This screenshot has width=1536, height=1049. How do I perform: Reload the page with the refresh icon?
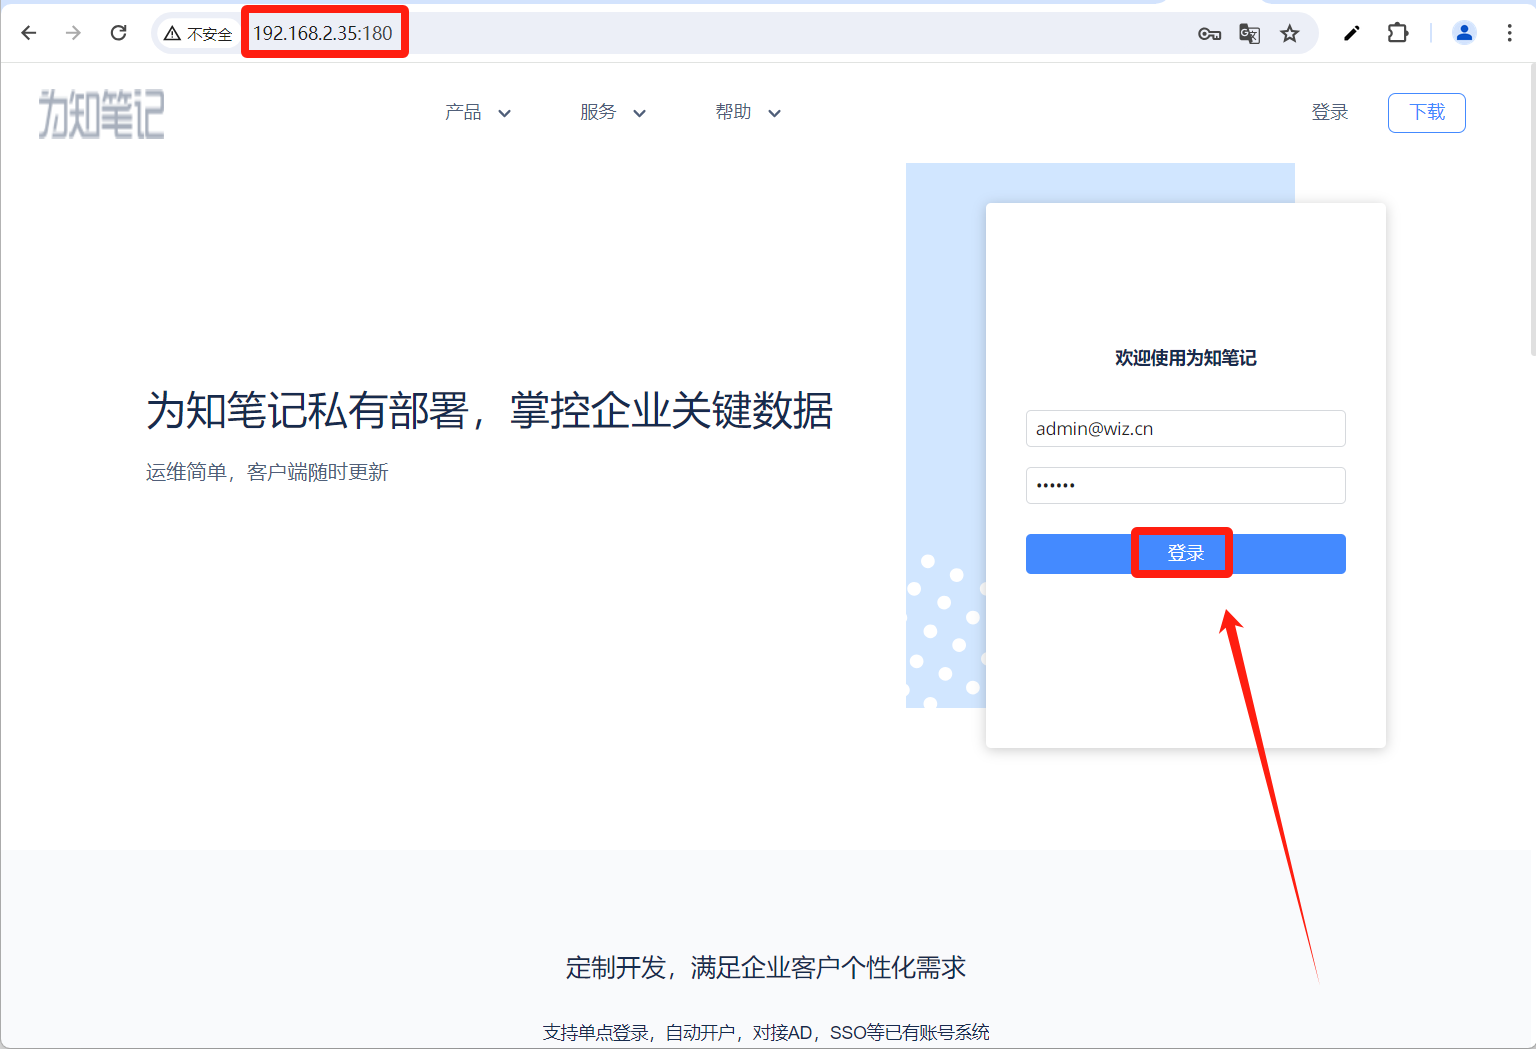click(x=118, y=33)
